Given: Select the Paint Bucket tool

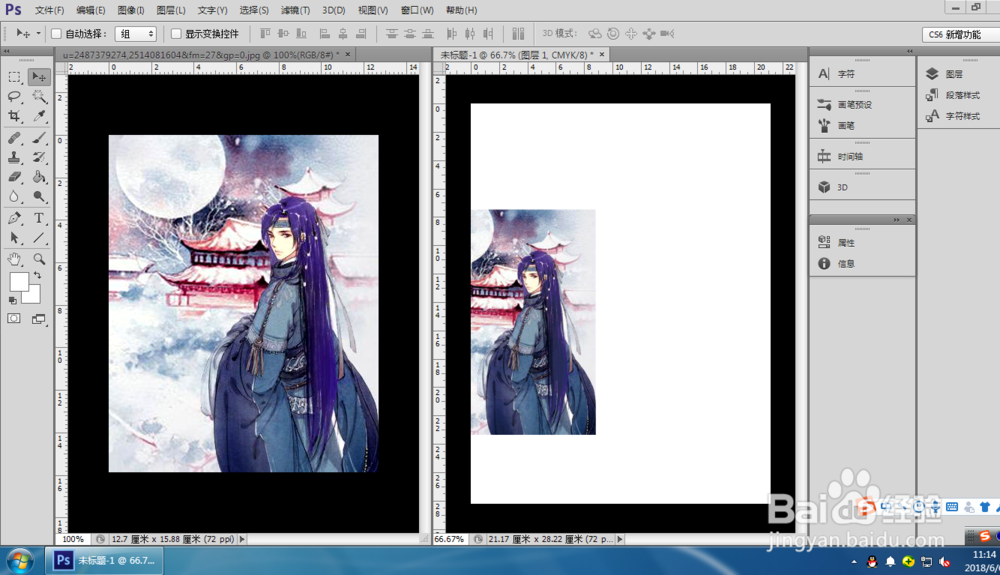Looking at the screenshot, I should click(39, 177).
